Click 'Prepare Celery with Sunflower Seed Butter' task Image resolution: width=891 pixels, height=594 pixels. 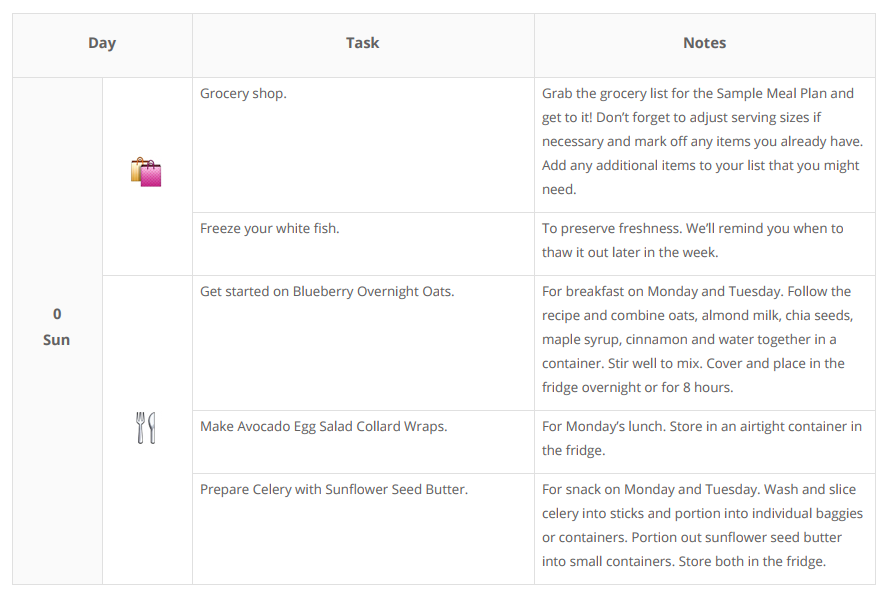tap(334, 489)
